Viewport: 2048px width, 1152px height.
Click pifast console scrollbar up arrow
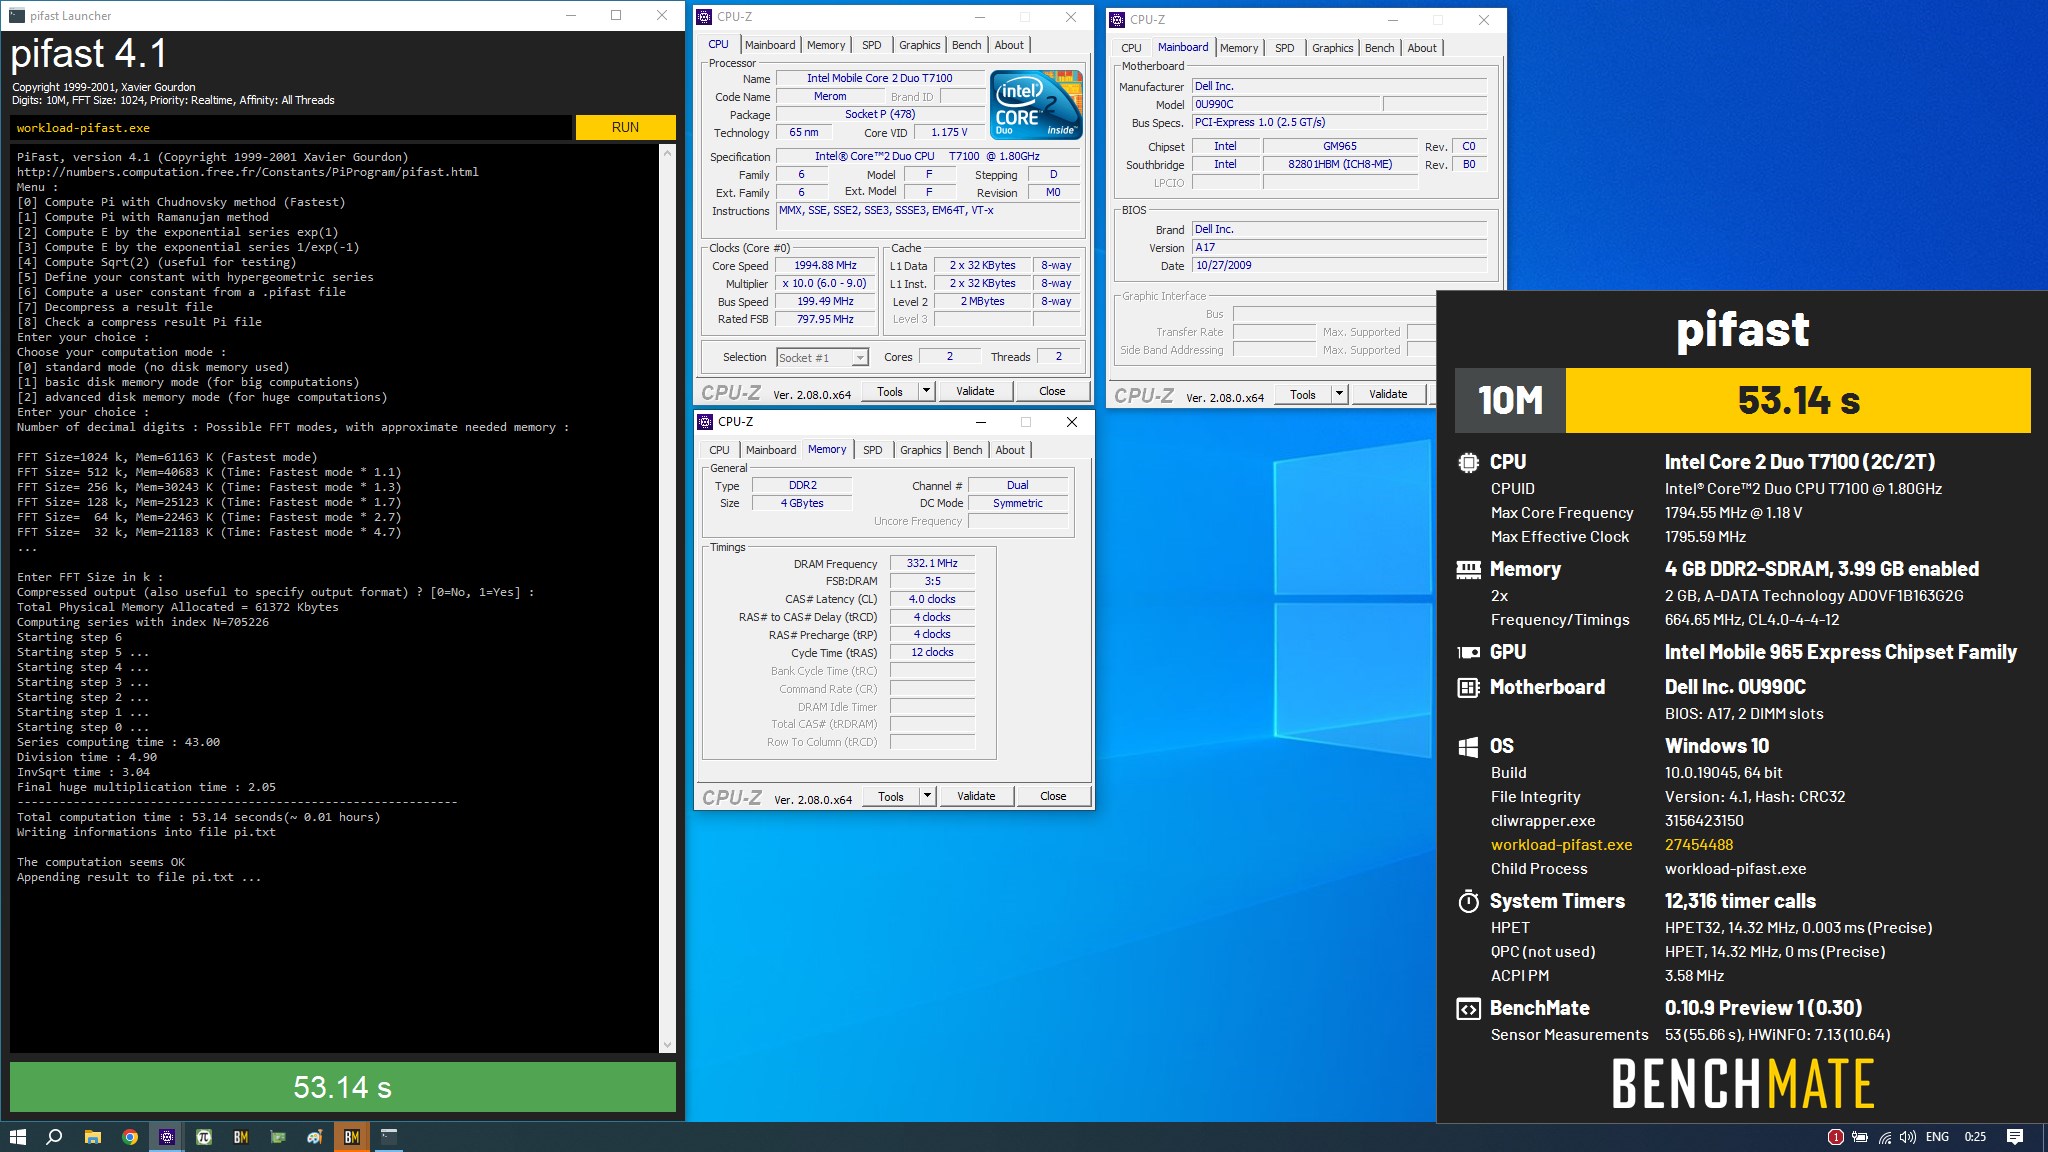[x=668, y=152]
